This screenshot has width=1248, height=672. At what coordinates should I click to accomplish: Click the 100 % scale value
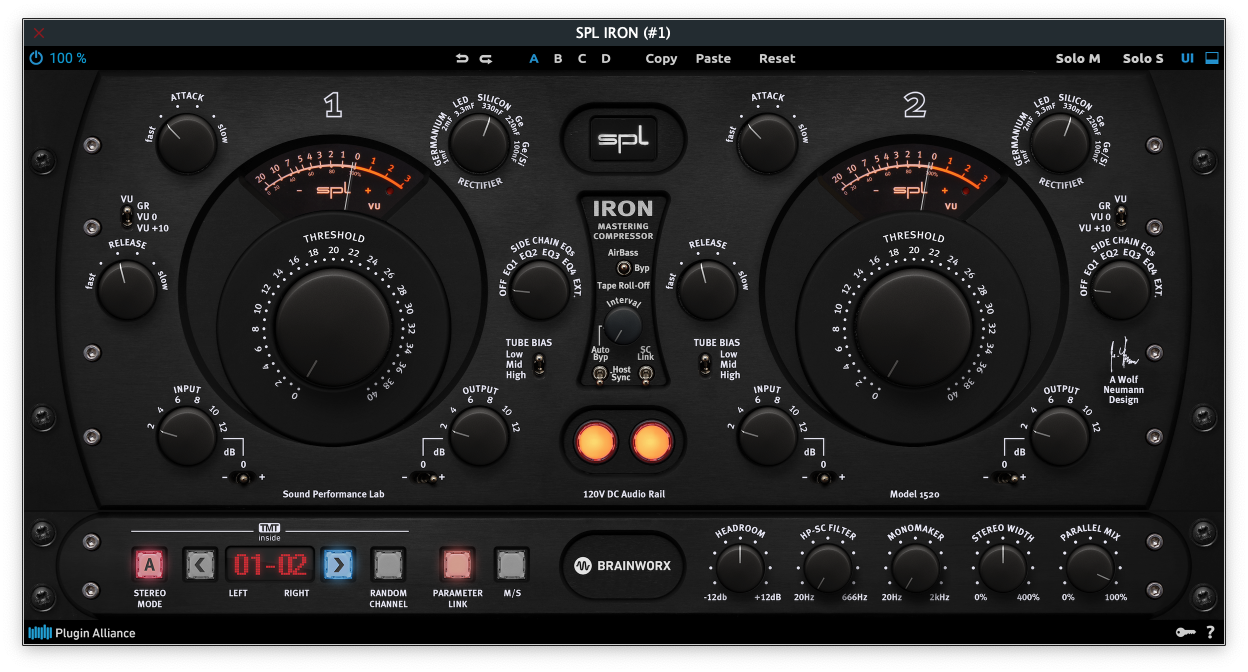[68, 59]
